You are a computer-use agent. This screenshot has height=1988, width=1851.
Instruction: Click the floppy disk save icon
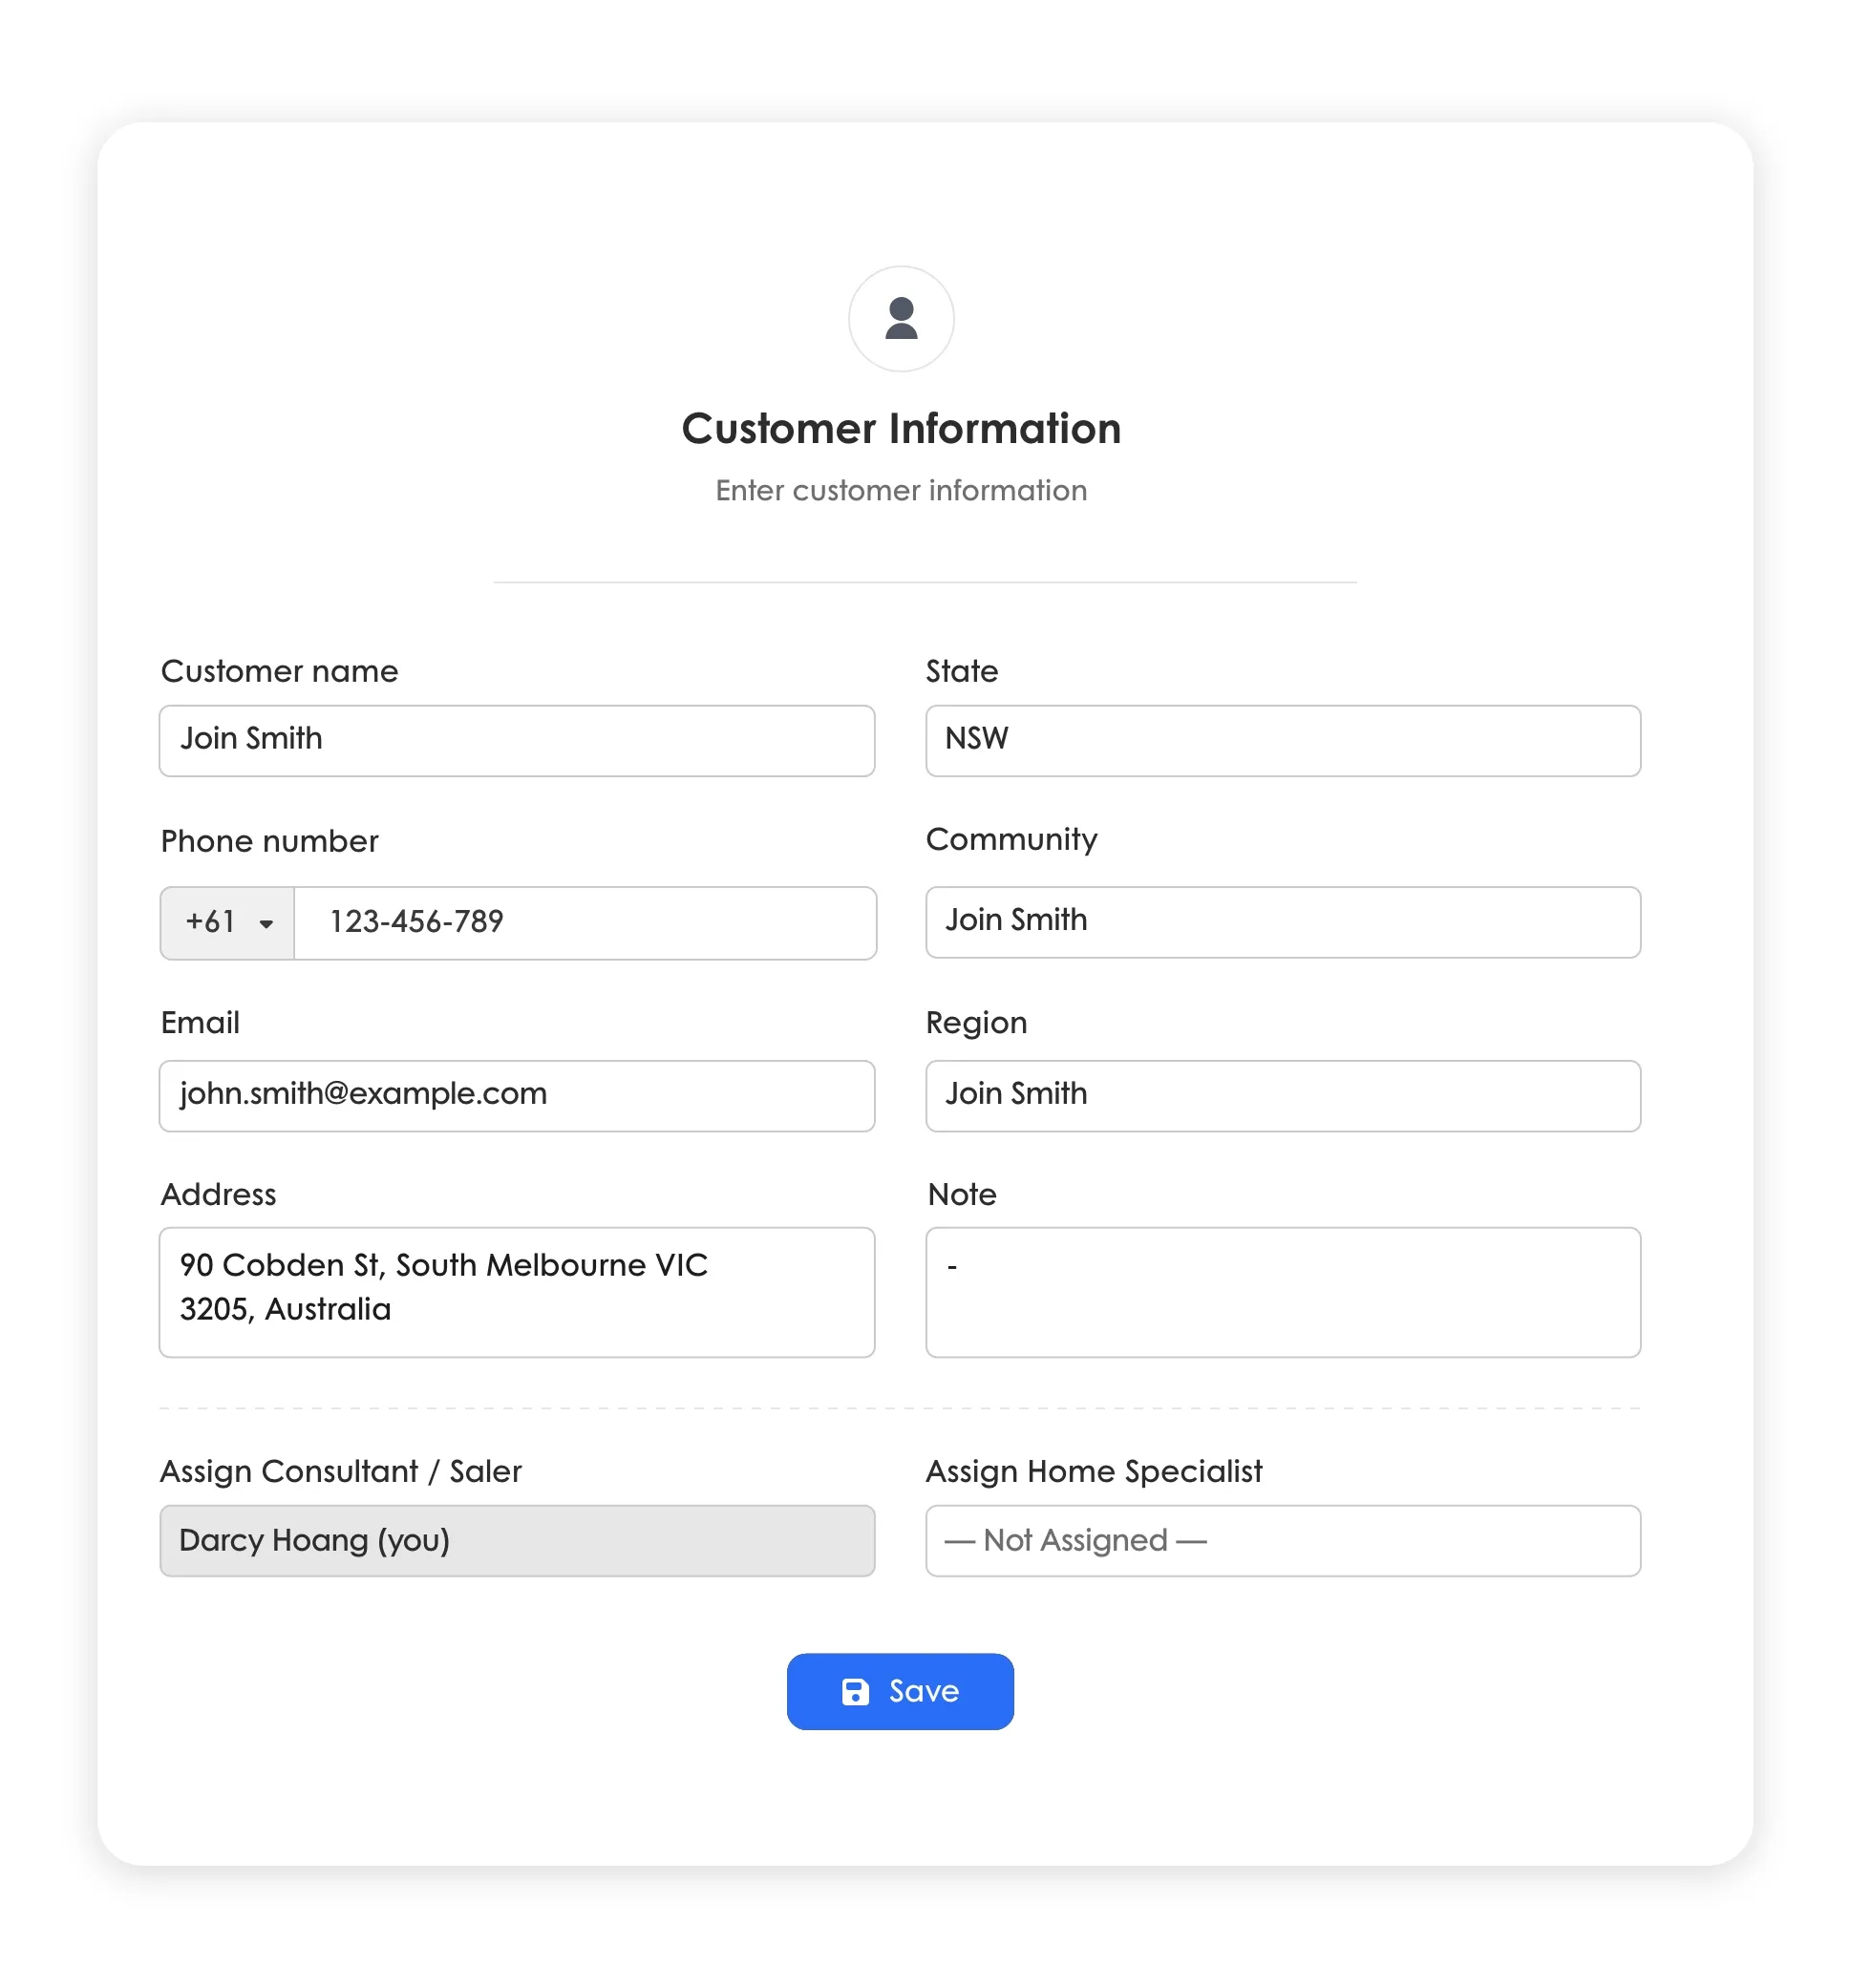(855, 1691)
